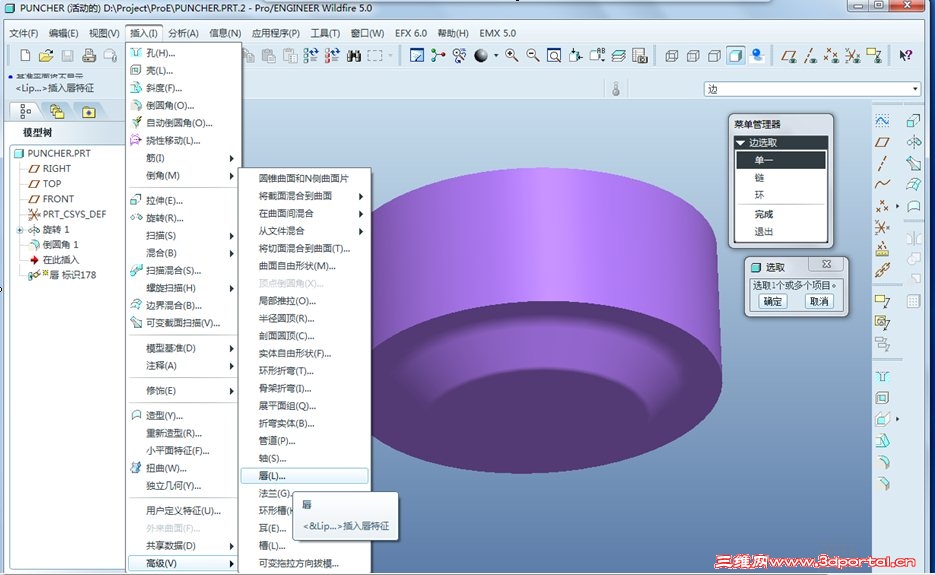Collapse the 边选取 menu section
Image resolution: width=935 pixels, height=575 pixels.
coord(741,143)
